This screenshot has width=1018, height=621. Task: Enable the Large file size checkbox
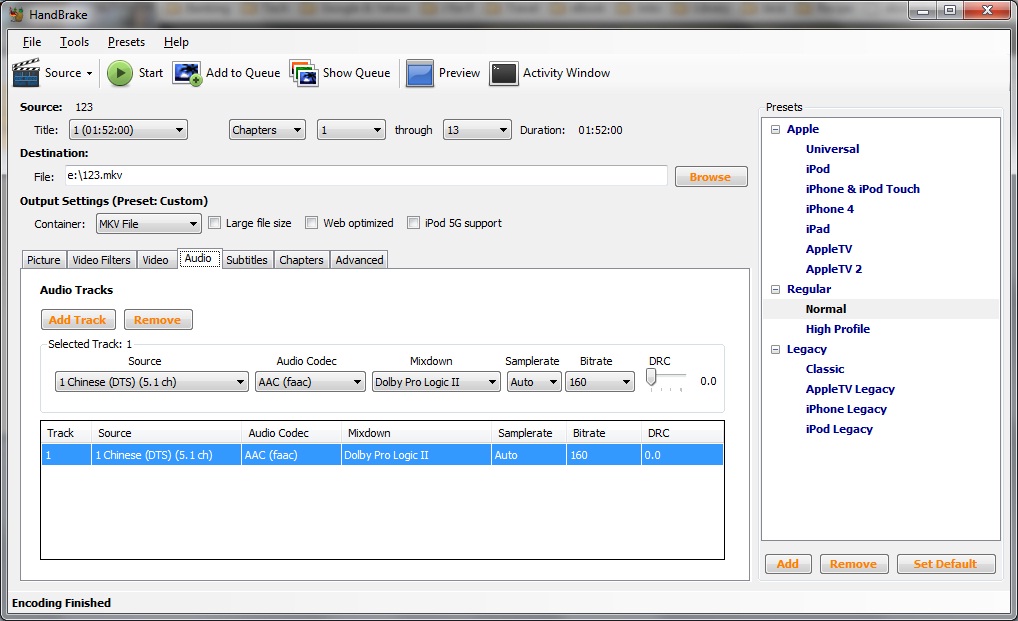click(x=214, y=223)
